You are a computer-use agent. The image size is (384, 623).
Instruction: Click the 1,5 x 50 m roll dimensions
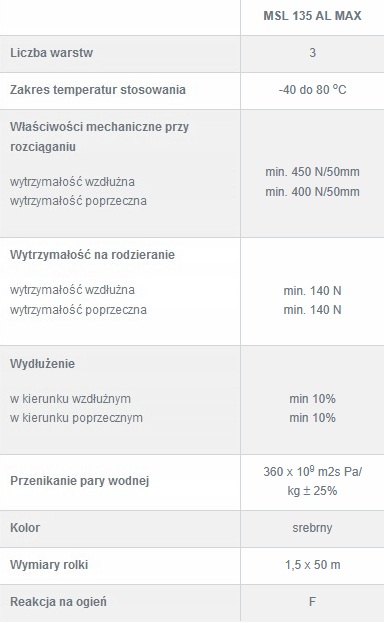point(312,565)
